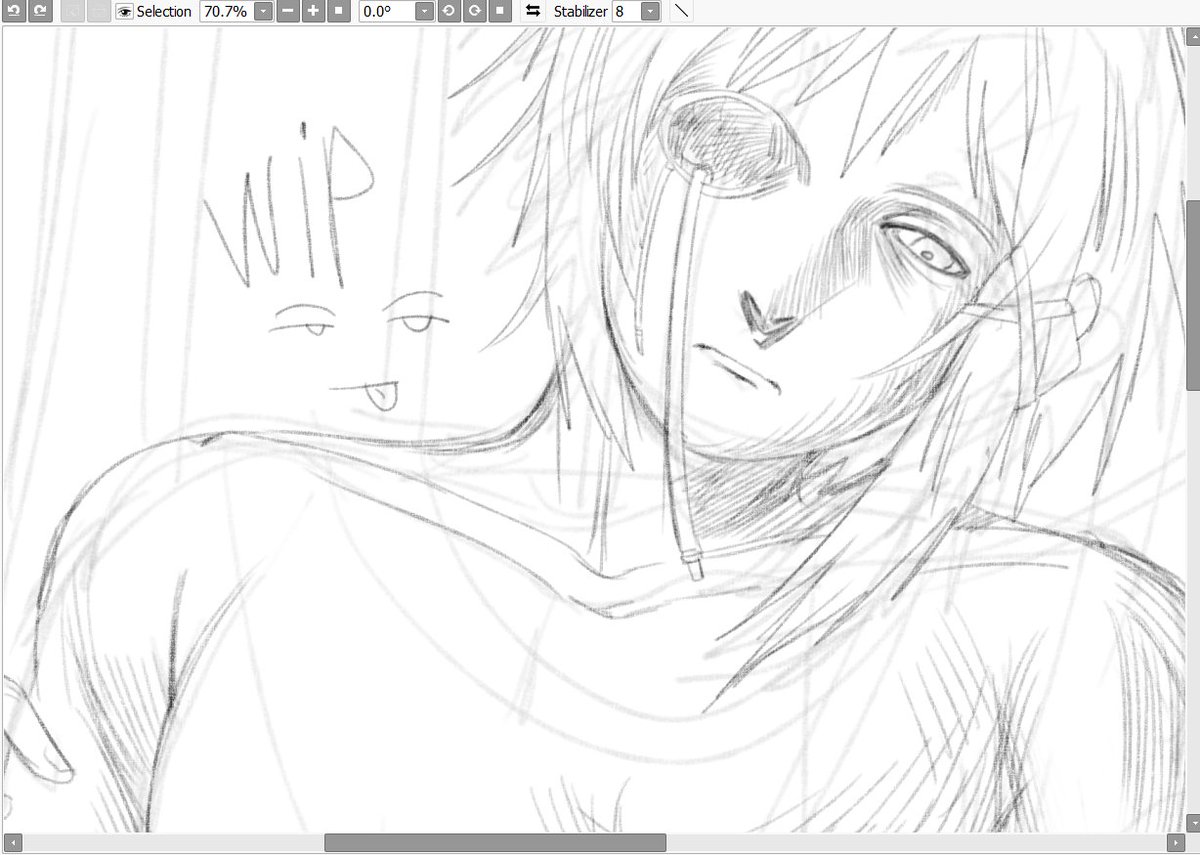Viewport: 1200px width, 855px height.
Task: Toggle the straight line drawing mode icon
Action: coord(680,12)
